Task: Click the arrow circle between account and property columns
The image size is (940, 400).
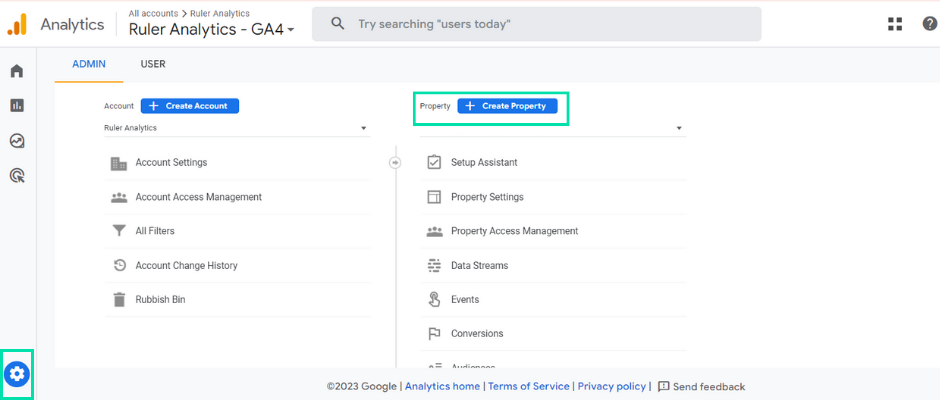Action: (395, 163)
